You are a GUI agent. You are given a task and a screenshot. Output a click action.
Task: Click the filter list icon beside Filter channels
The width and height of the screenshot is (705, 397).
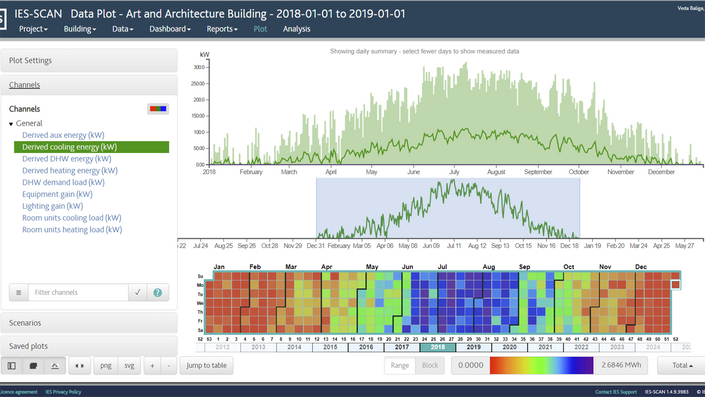(x=19, y=292)
